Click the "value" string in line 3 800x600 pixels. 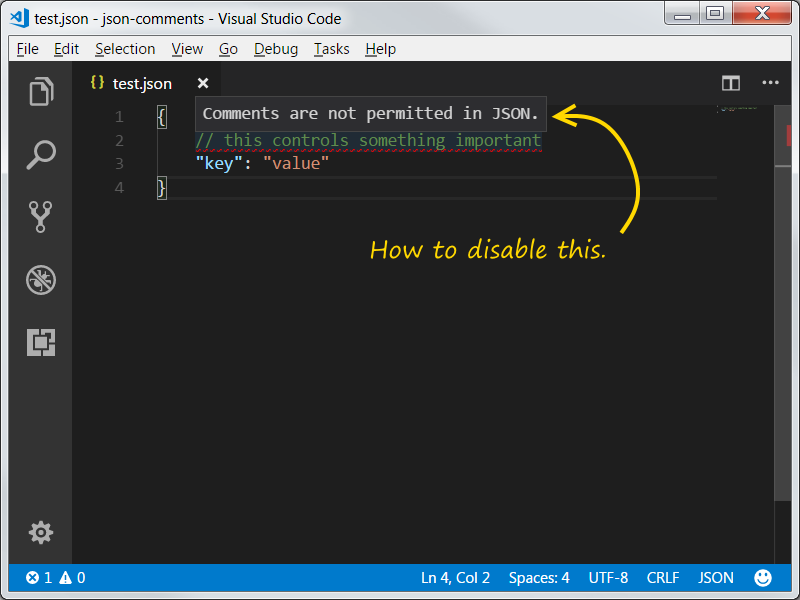pos(296,163)
